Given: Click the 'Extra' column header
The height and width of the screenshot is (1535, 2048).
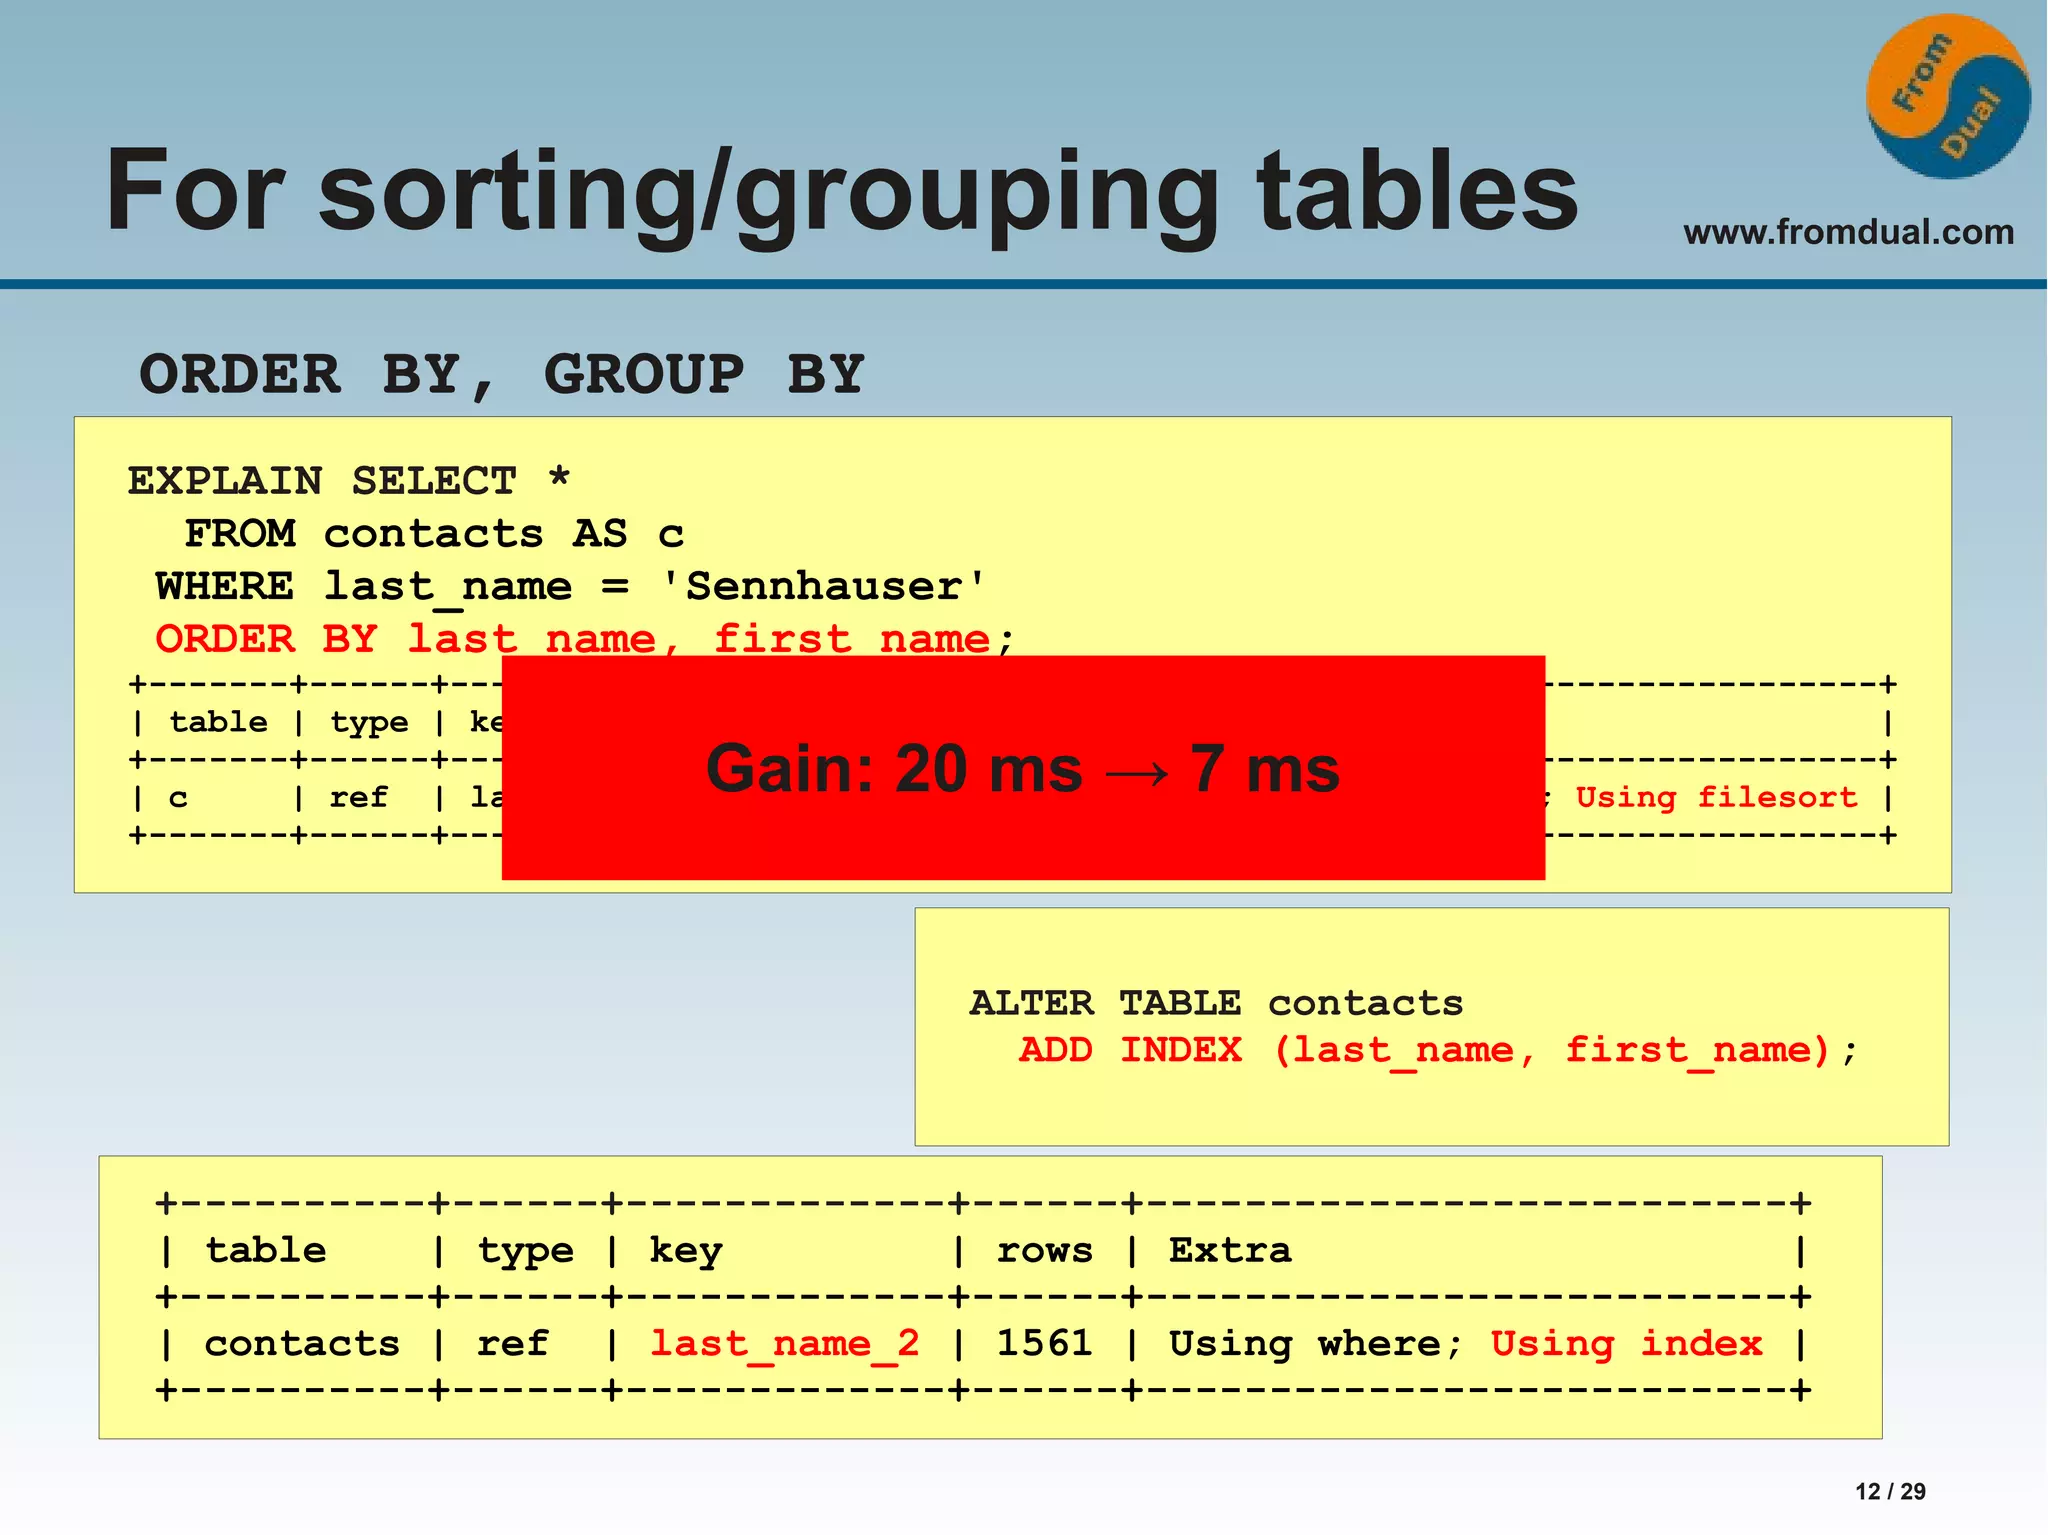Looking at the screenshot, I should [x=1230, y=1250].
